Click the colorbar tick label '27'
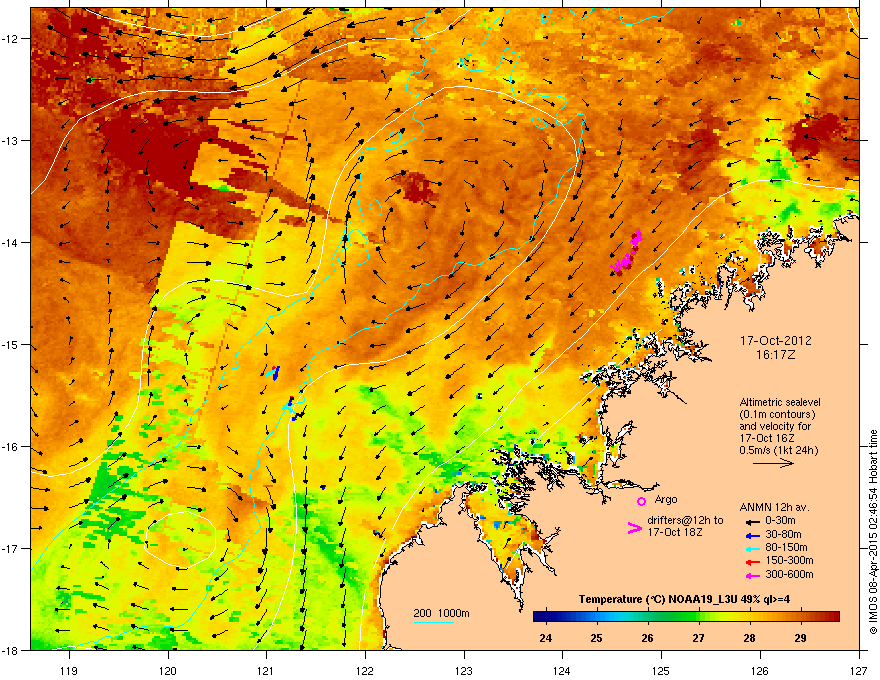The image size is (880, 680). [x=698, y=638]
